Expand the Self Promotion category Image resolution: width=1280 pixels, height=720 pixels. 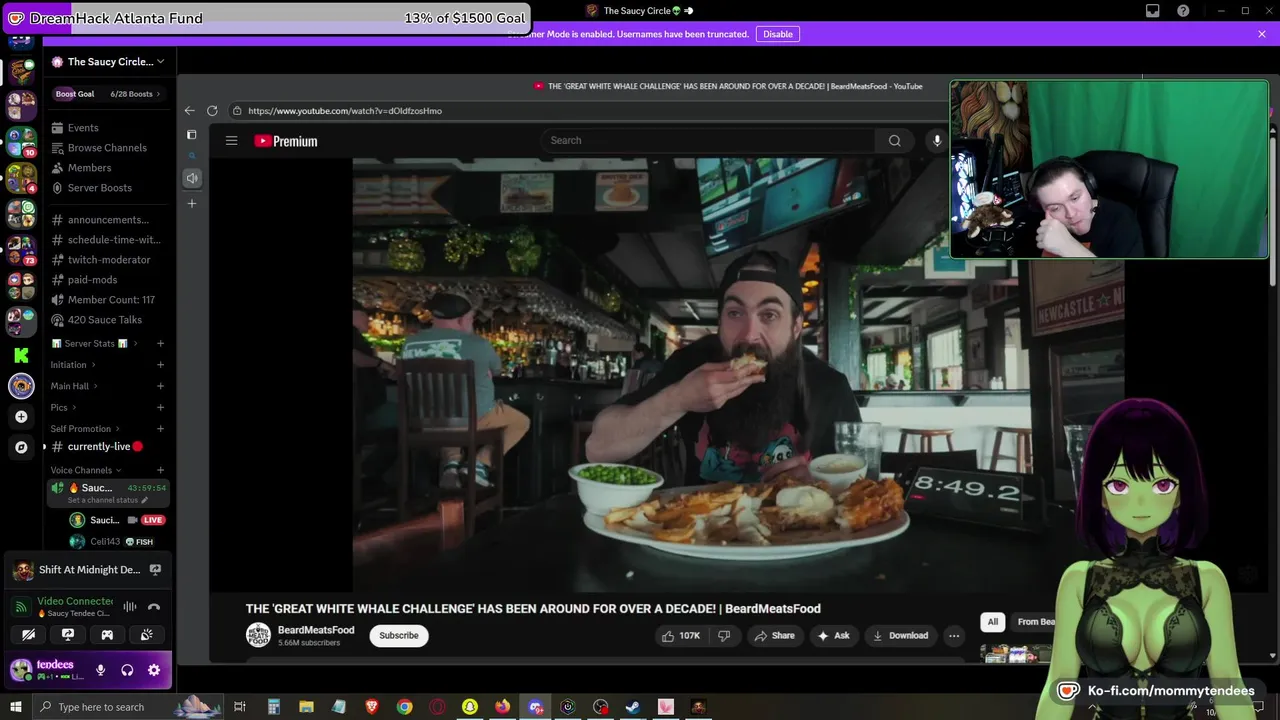coord(86,429)
